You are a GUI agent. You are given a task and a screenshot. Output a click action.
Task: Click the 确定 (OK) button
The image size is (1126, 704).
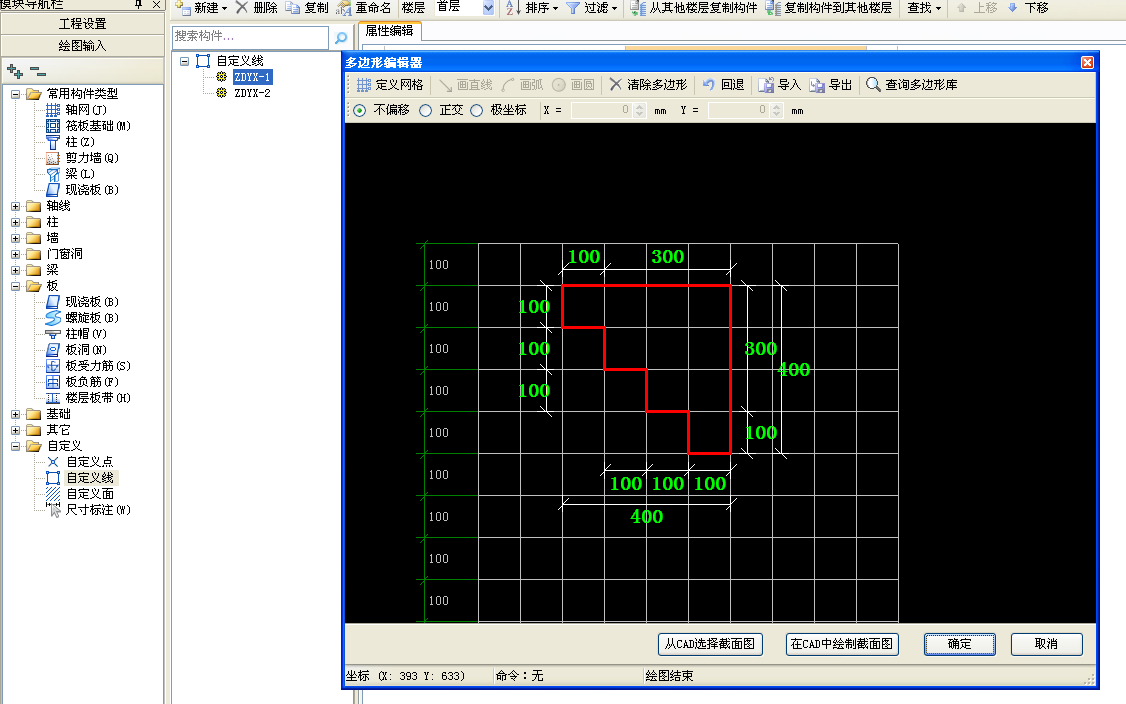point(959,644)
